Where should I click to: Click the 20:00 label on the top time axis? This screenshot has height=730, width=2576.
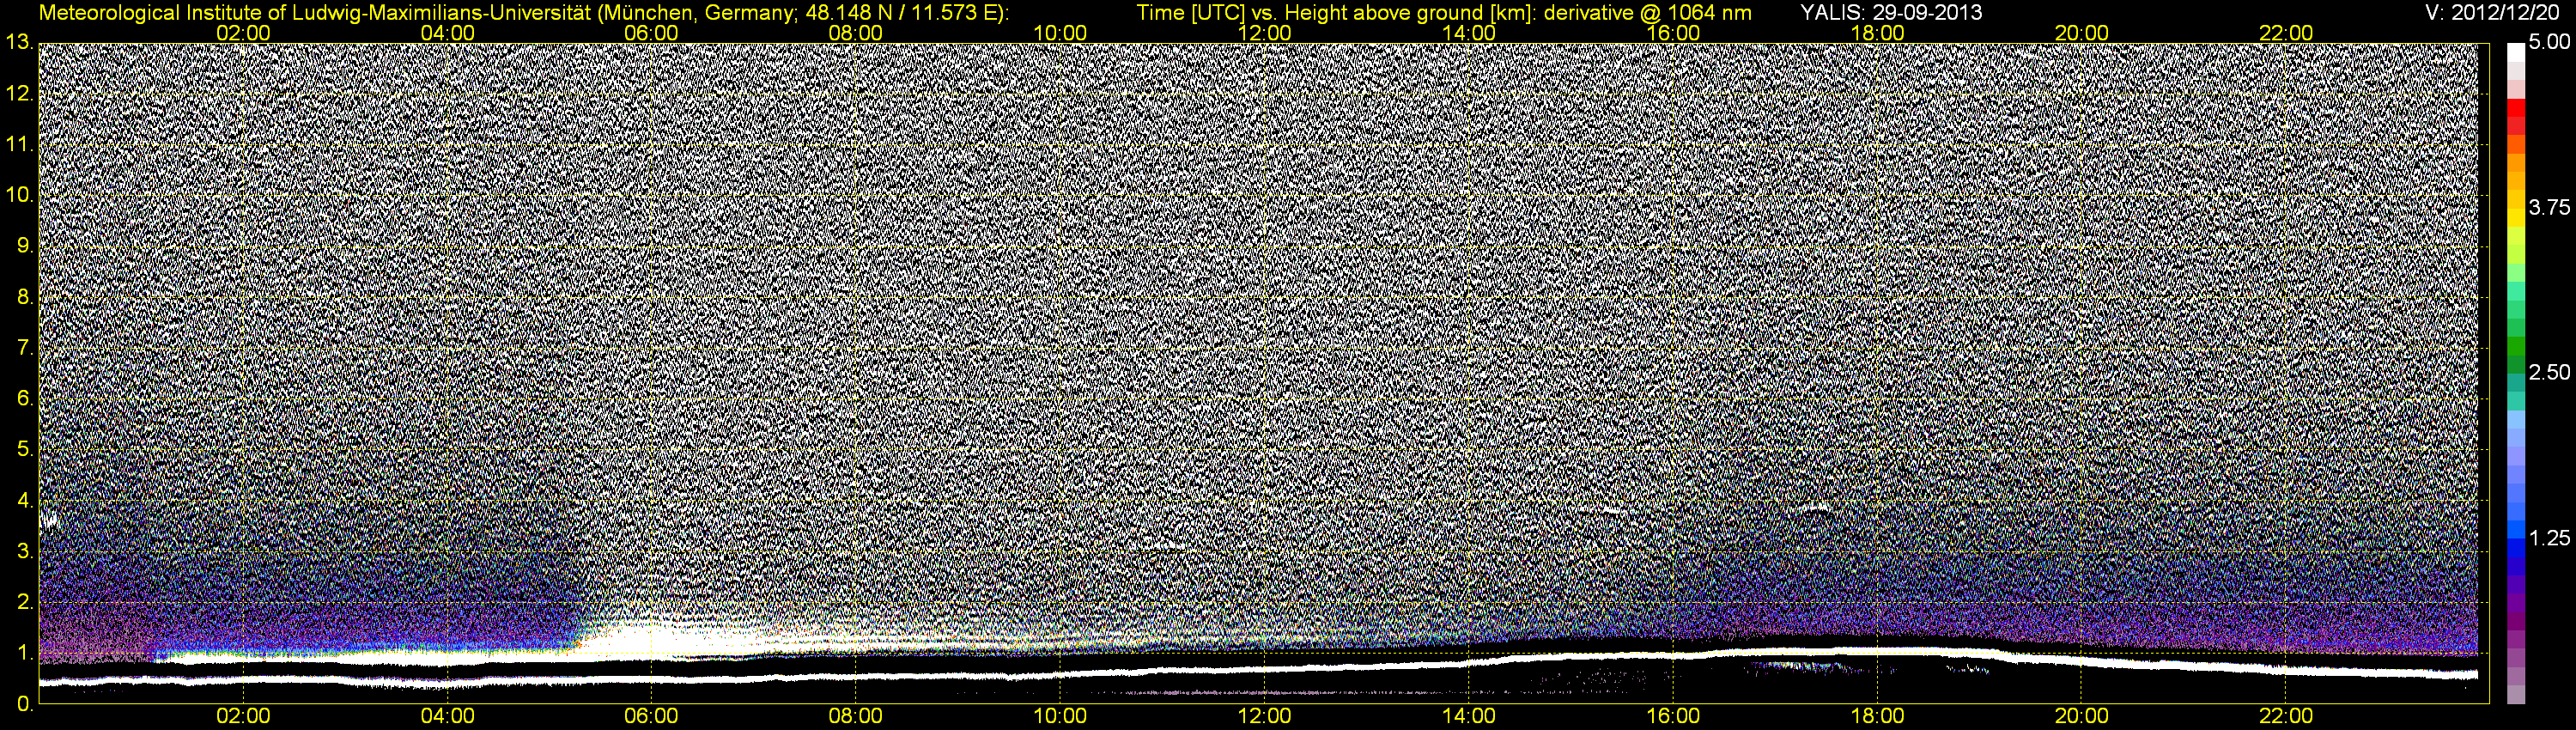2082,33
